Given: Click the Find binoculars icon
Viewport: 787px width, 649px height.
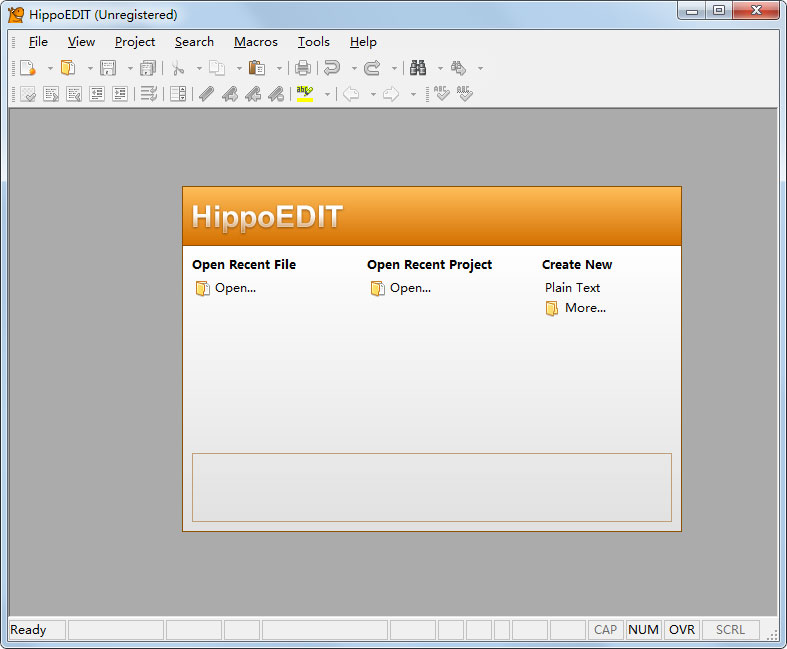Looking at the screenshot, I should tap(418, 68).
